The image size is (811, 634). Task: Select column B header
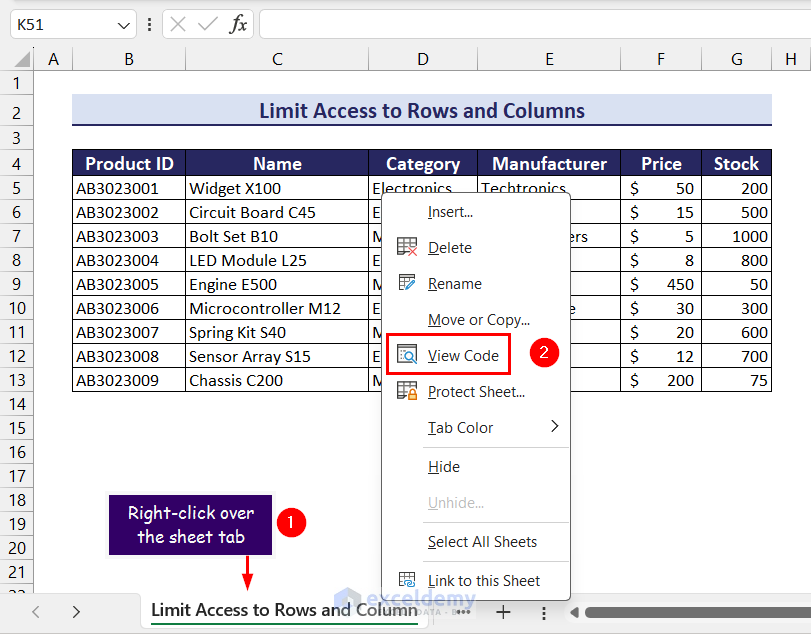click(x=129, y=59)
